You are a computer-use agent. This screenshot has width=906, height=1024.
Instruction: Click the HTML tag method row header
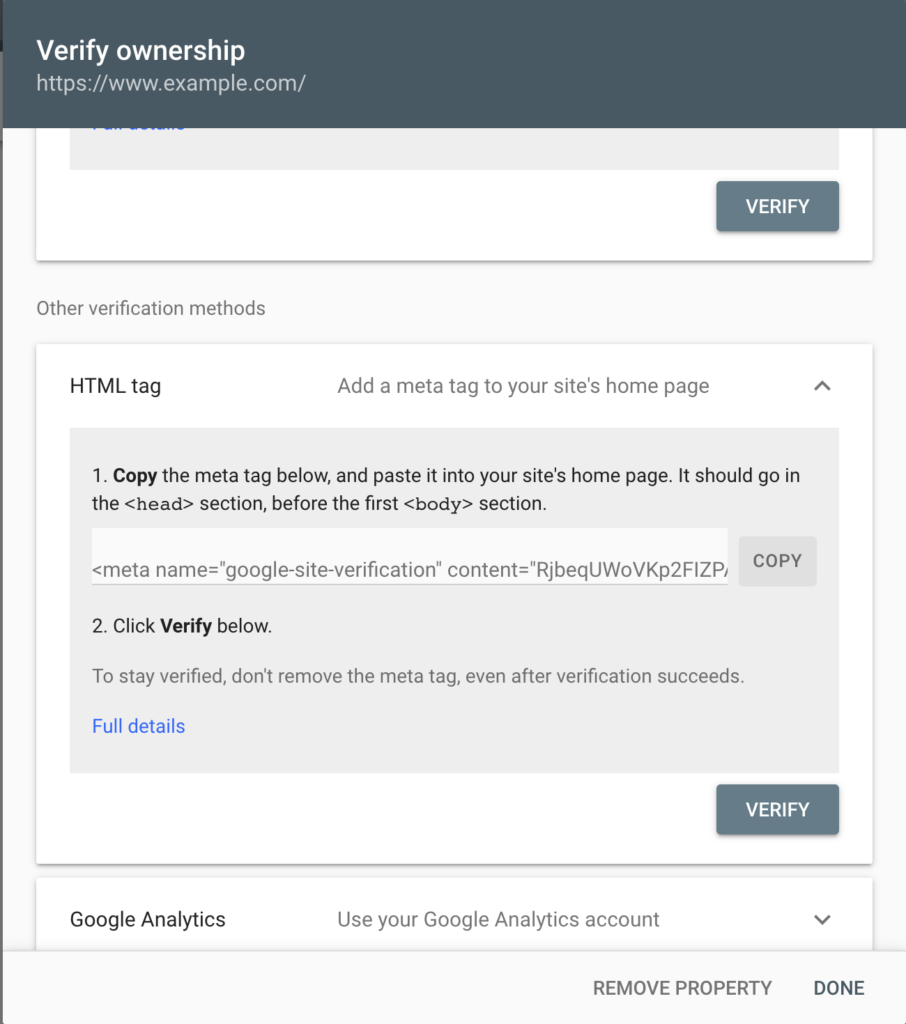coord(115,385)
